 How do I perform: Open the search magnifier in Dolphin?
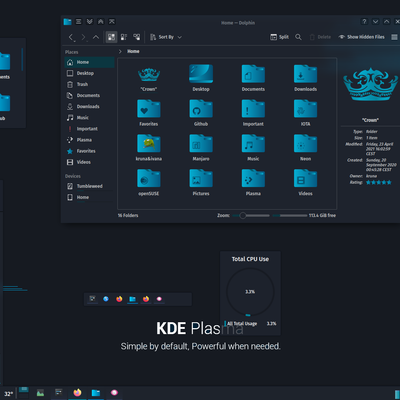[298, 37]
